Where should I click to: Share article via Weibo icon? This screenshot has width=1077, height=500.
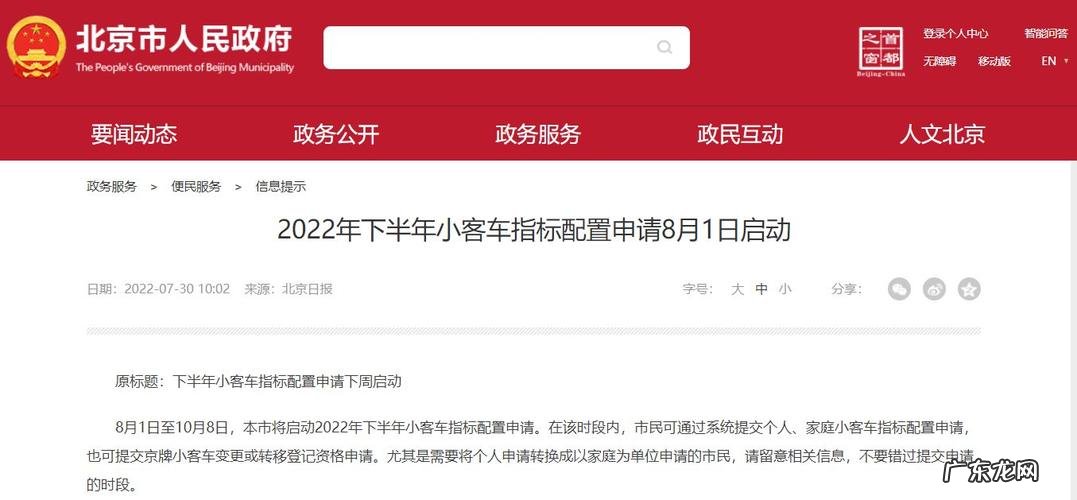click(x=933, y=289)
